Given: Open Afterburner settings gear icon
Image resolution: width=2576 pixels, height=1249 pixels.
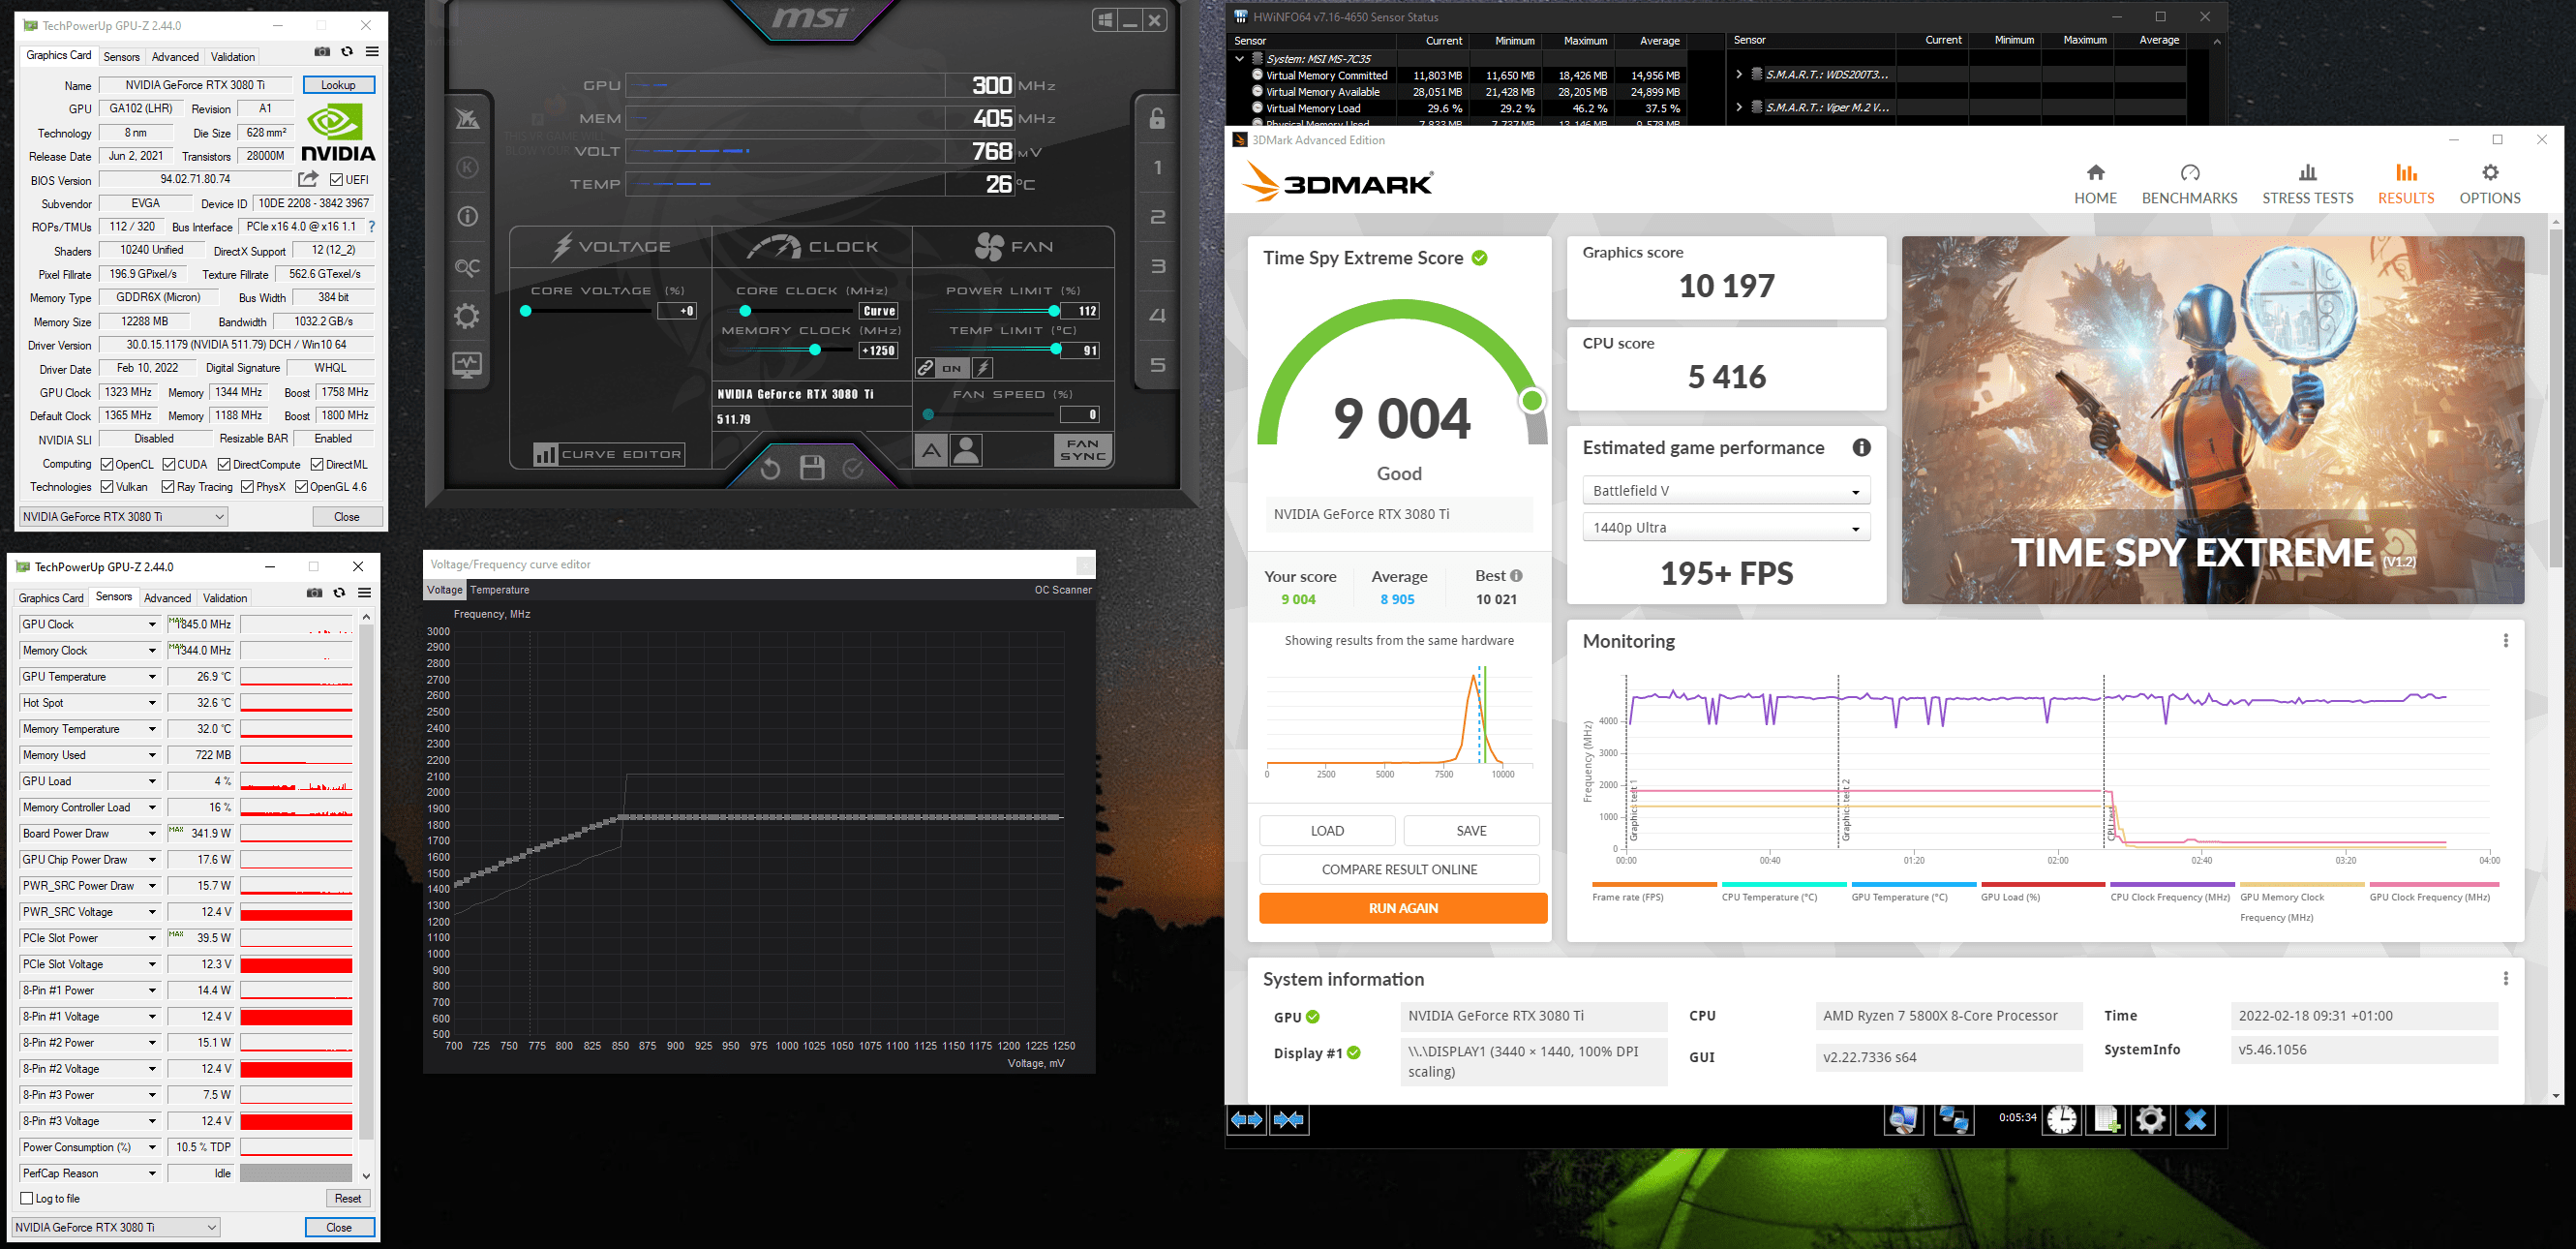Looking at the screenshot, I should (x=467, y=316).
